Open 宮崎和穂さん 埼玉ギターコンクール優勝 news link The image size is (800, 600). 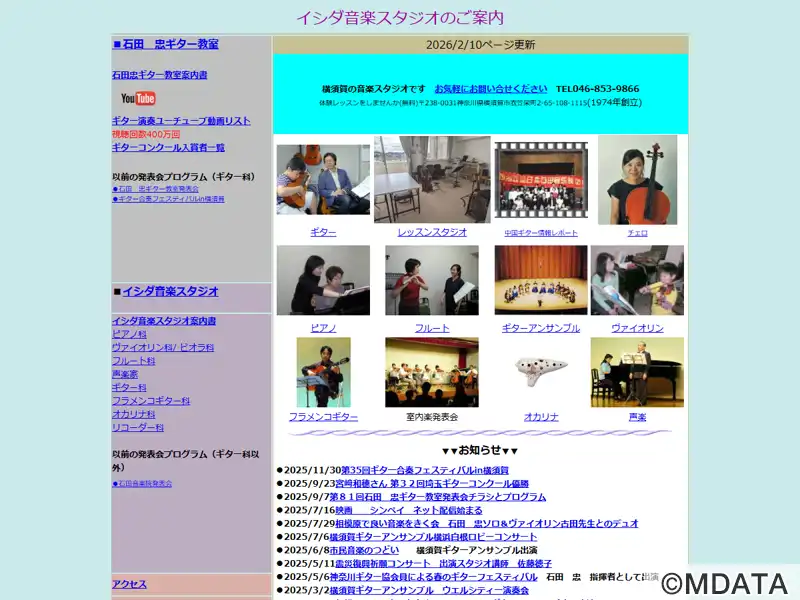pyautogui.click(x=432, y=483)
